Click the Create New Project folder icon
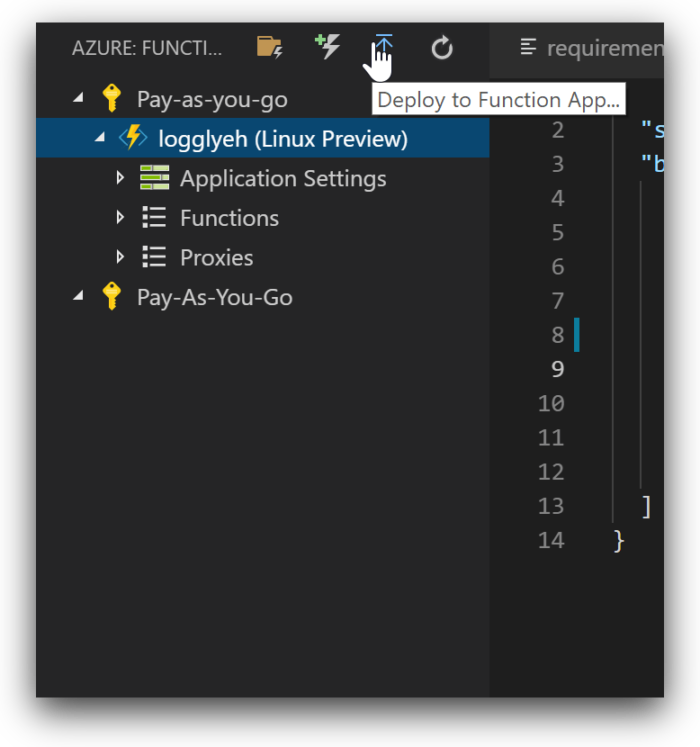The width and height of the screenshot is (700, 747). point(269,47)
